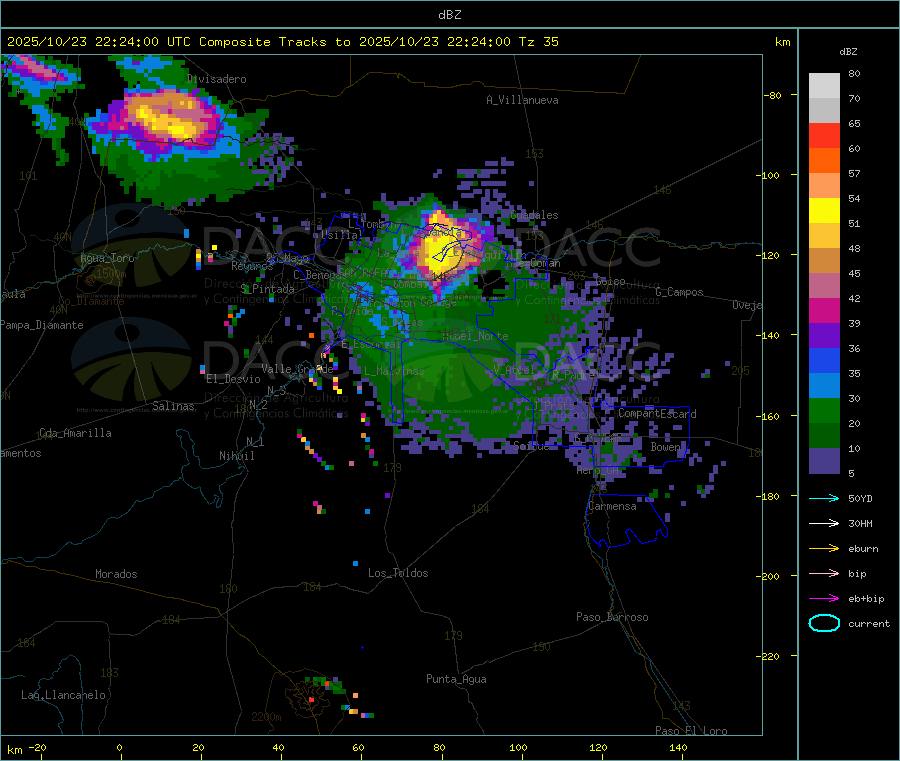This screenshot has height=761, width=900.
Task: Click the 'Lag.Llancanelo' map label
Action: click(x=64, y=695)
